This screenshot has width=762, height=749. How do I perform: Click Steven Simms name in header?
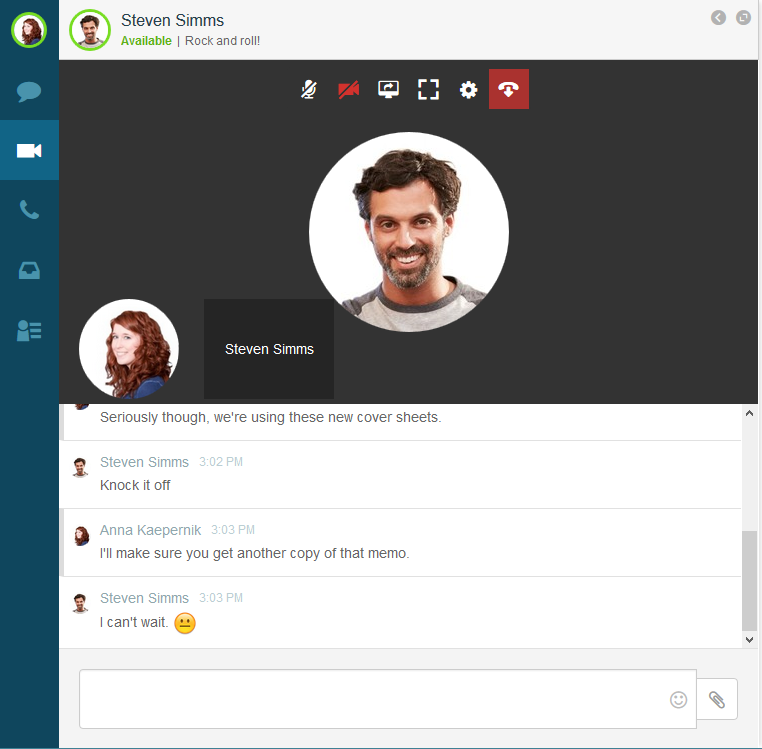(x=173, y=20)
